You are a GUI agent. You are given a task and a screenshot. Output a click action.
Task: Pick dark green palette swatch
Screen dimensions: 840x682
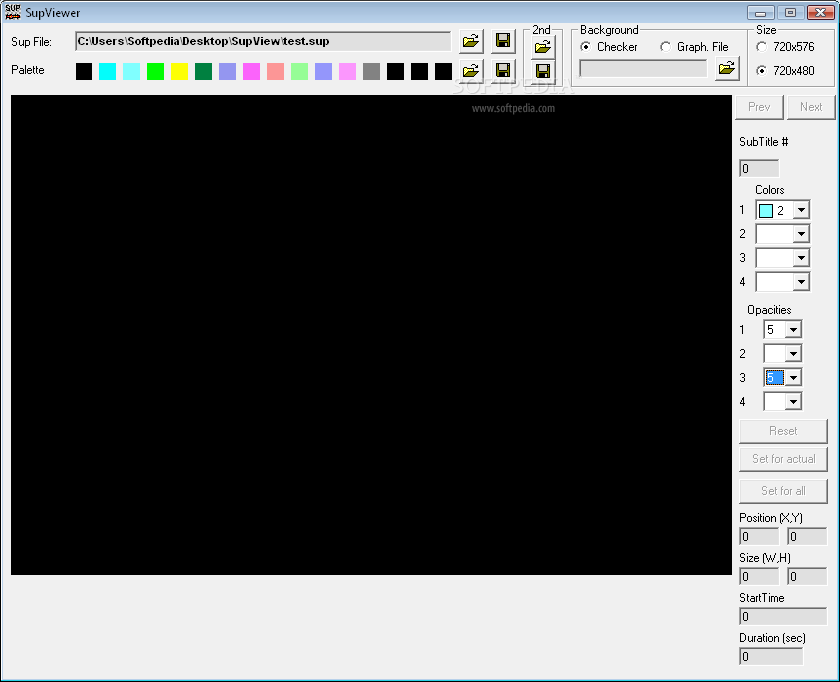pyautogui.click(x=204, y=71)
